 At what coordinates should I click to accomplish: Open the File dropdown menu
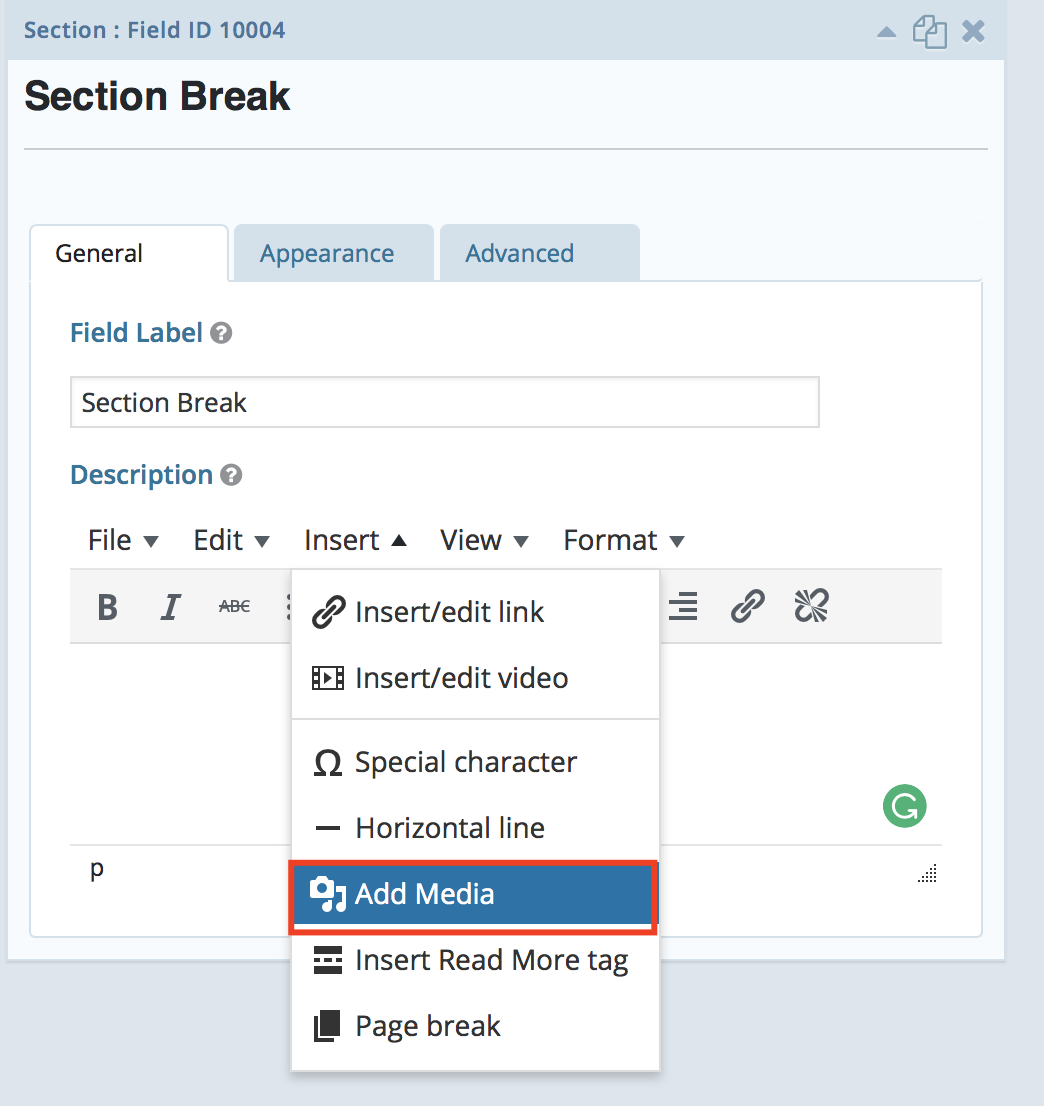123,540
